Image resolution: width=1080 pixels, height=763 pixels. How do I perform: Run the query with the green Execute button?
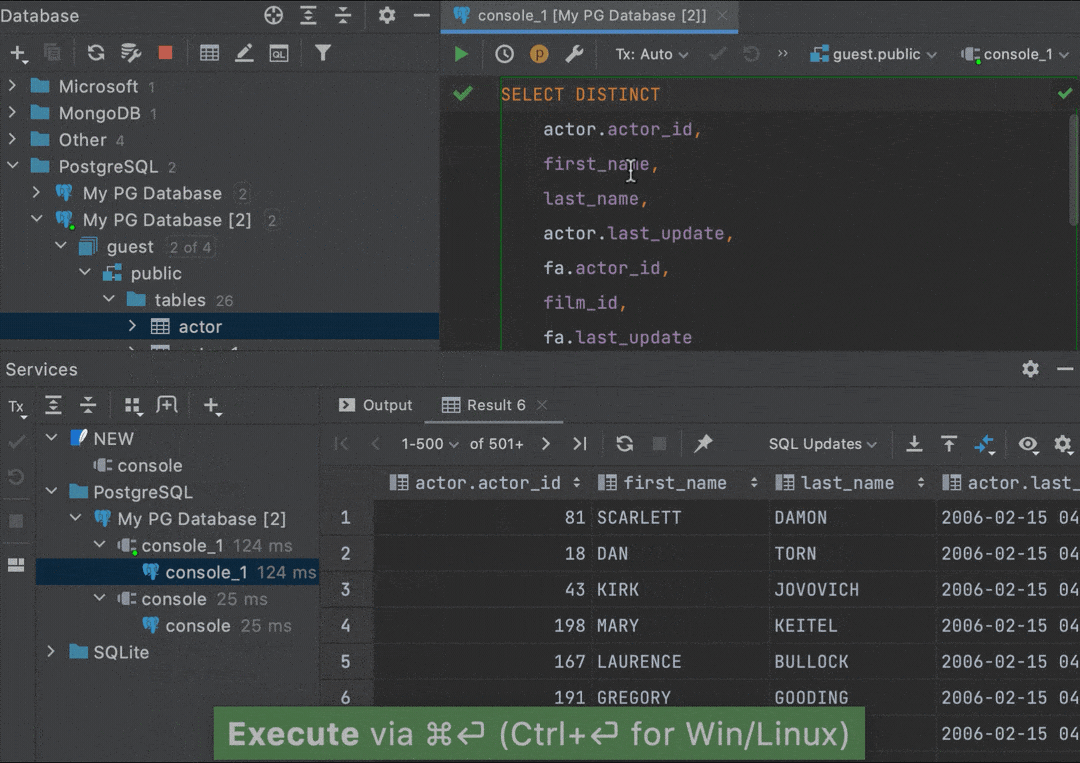461,54
